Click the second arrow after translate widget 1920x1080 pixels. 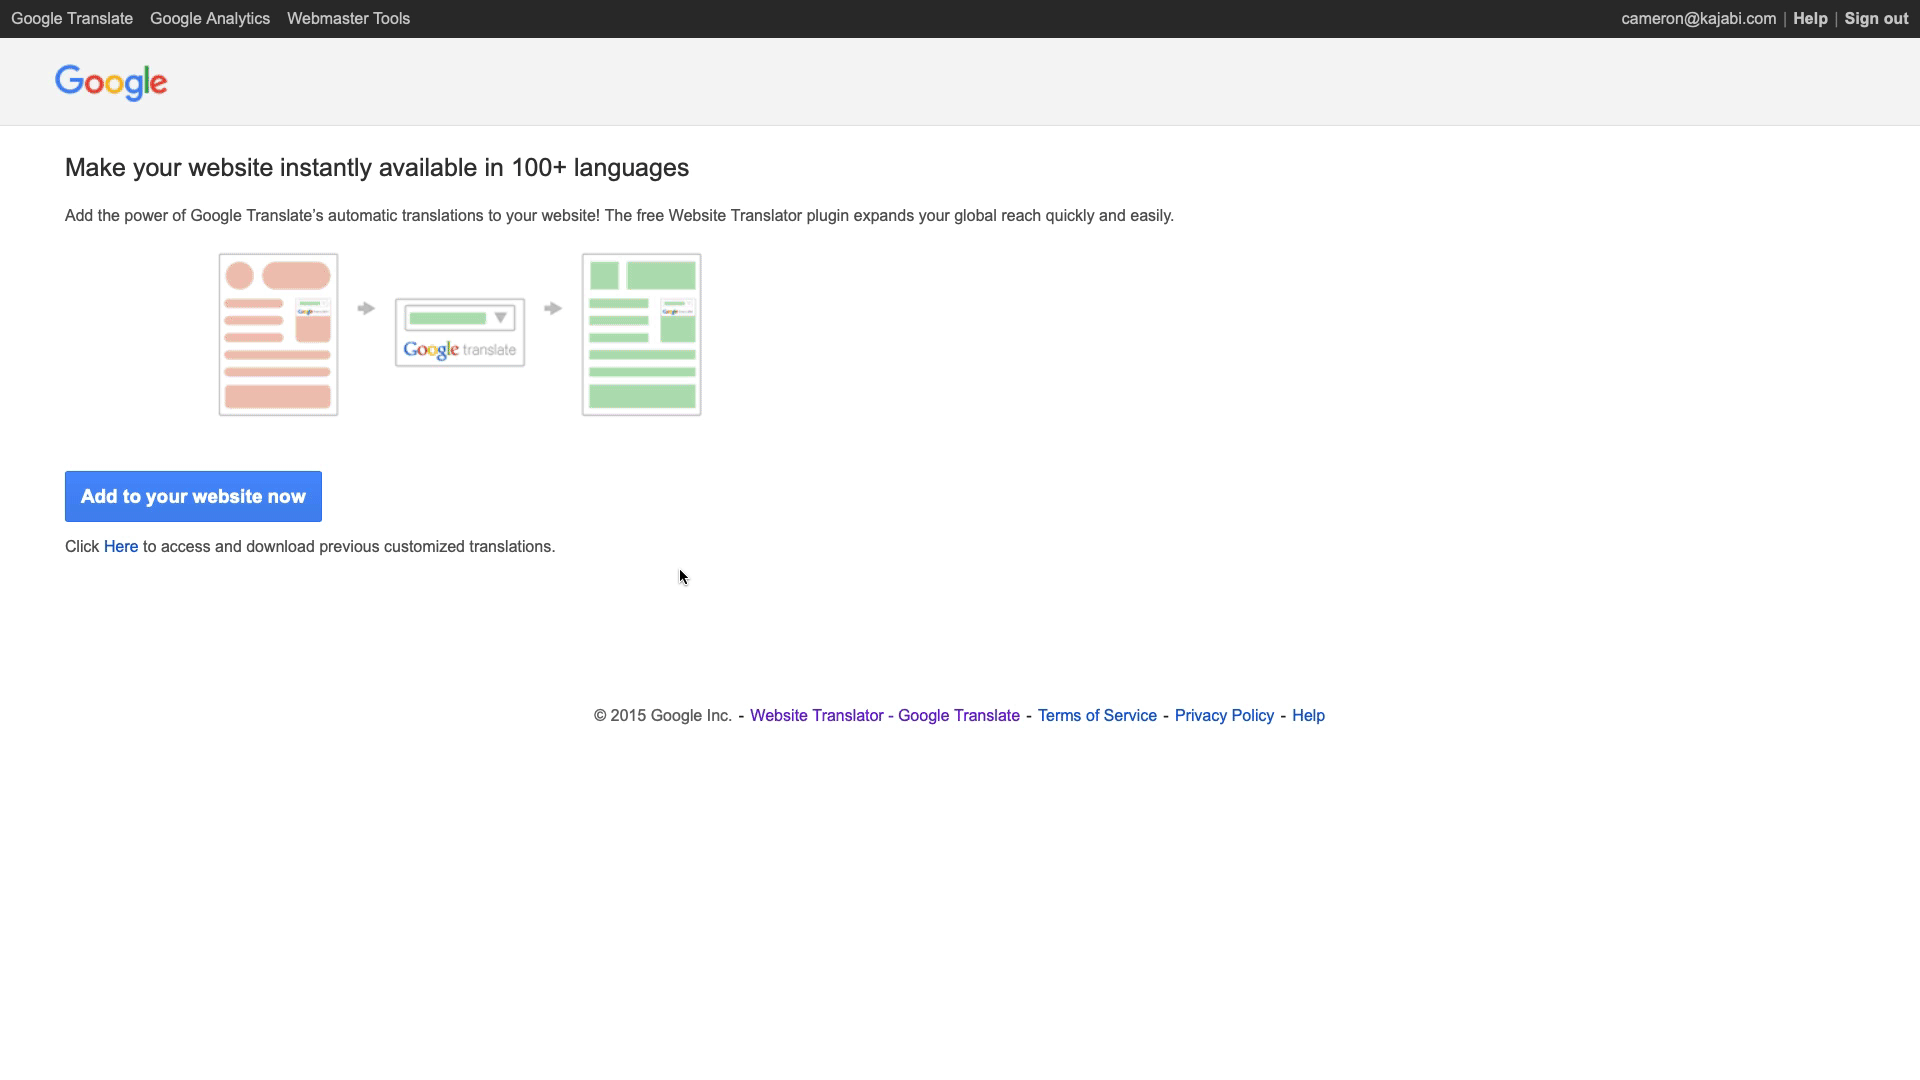click(553, 308)
